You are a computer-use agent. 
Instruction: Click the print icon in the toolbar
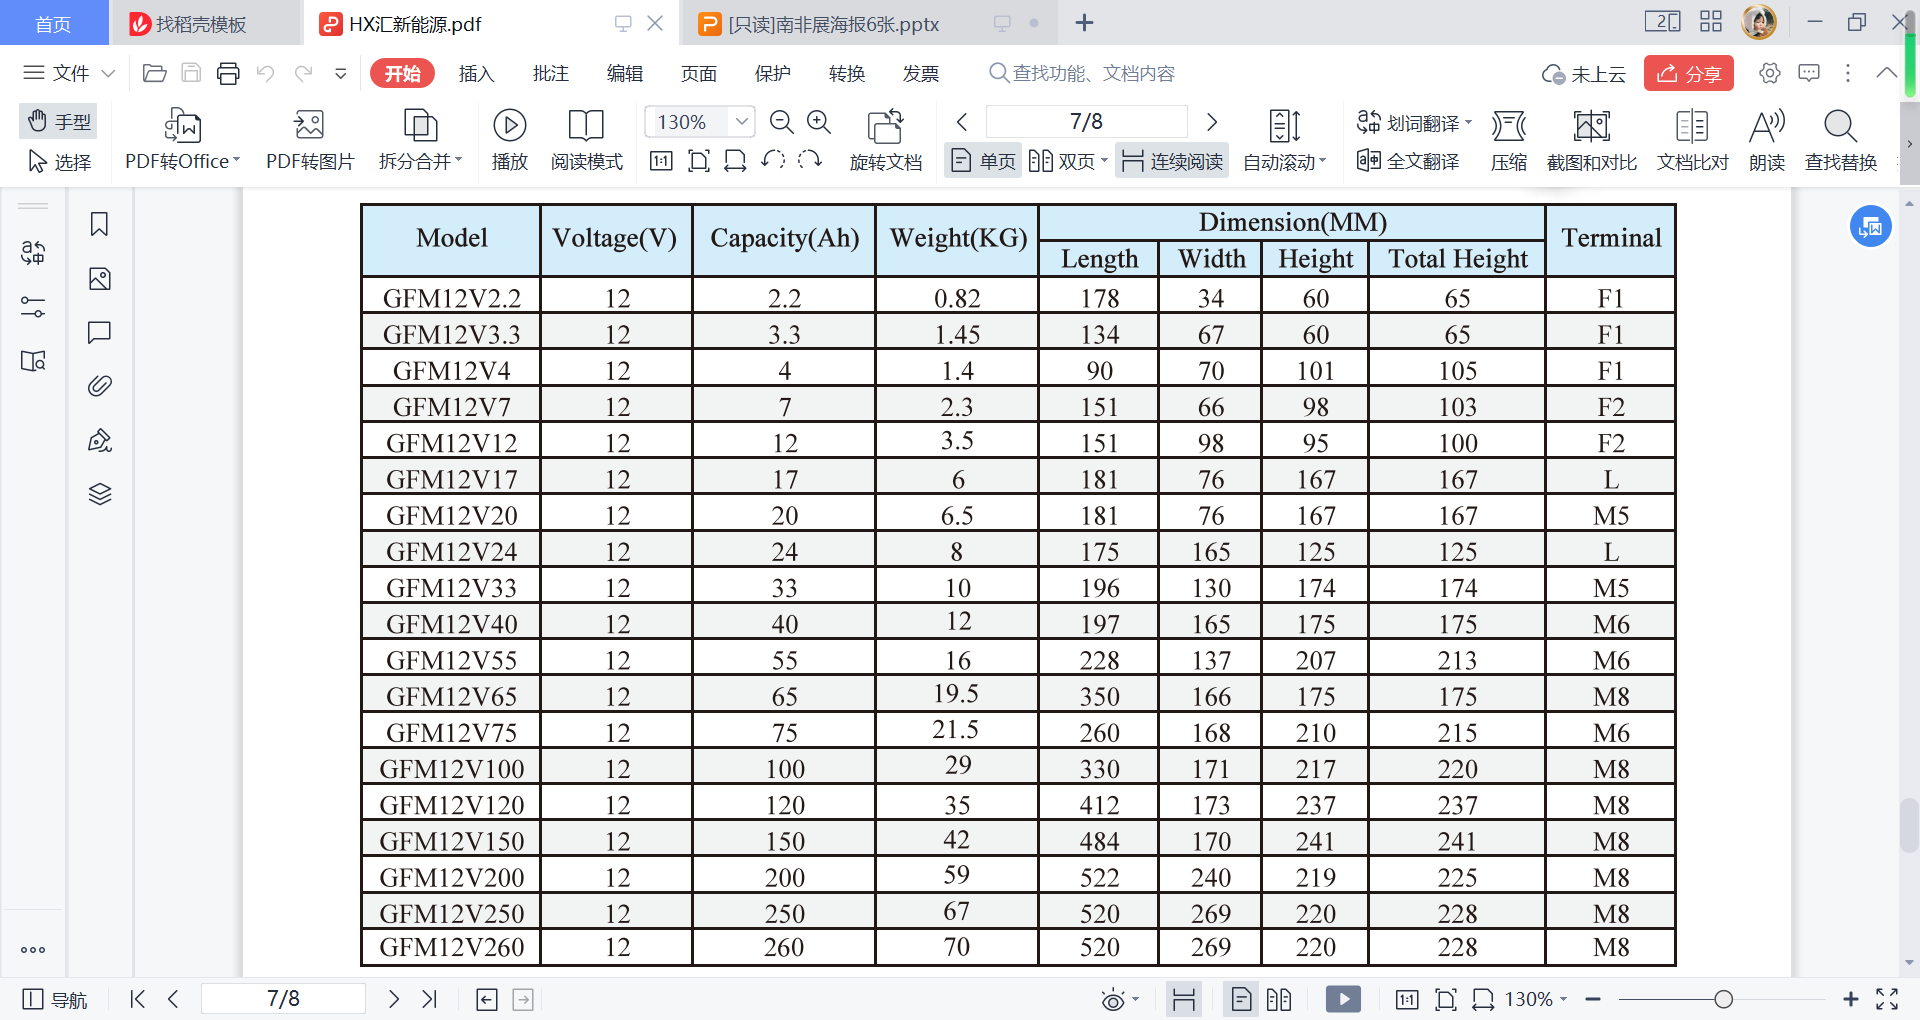[228, 73]
